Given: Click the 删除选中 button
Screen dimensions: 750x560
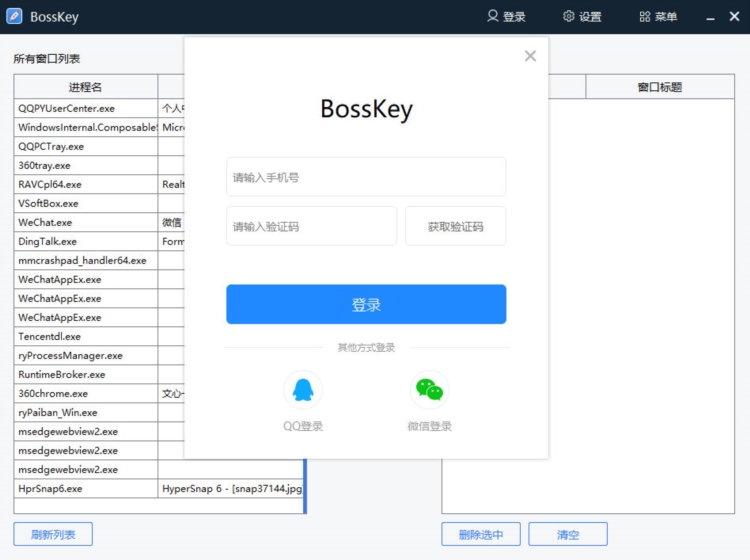Looking at the screenshot, I should tap(480, 534).
